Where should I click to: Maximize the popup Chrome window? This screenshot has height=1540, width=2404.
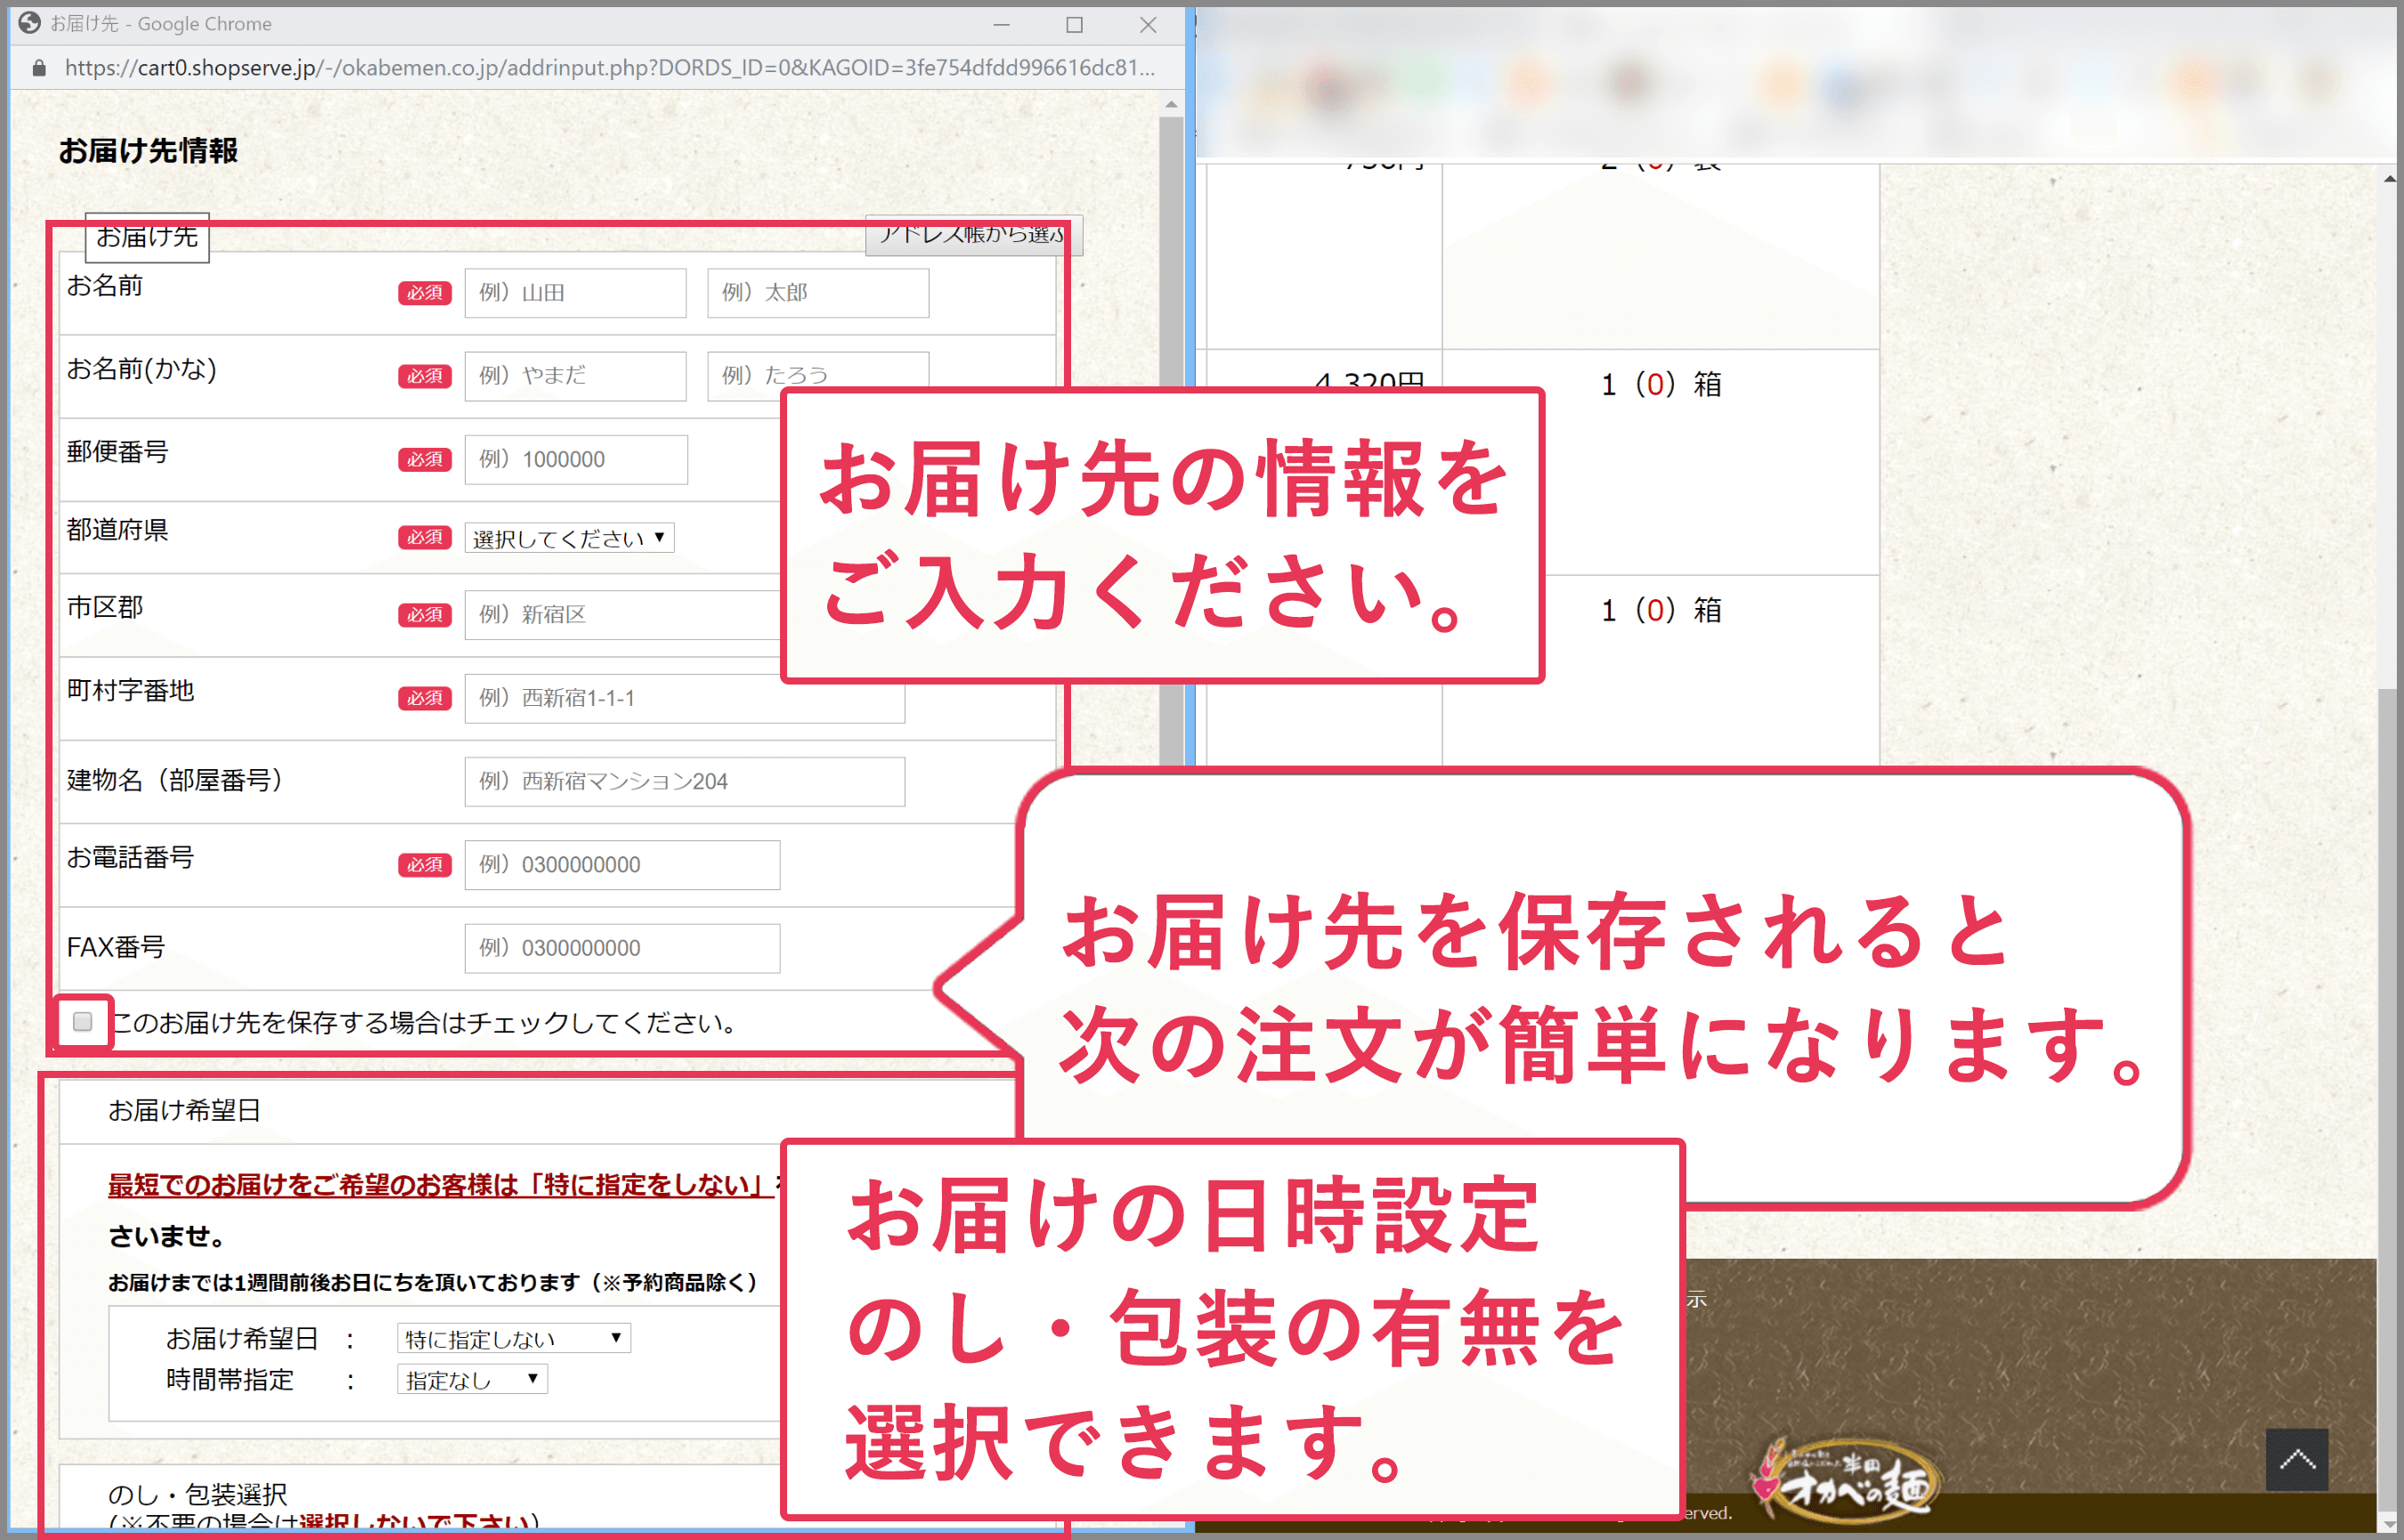pos(1074,24)
